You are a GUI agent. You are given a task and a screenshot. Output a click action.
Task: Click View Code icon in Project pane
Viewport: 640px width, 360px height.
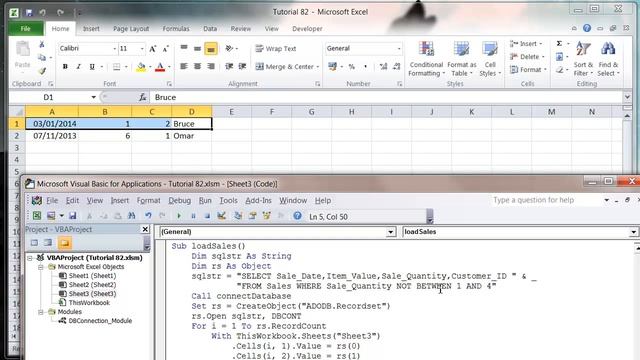click(34, 243)
